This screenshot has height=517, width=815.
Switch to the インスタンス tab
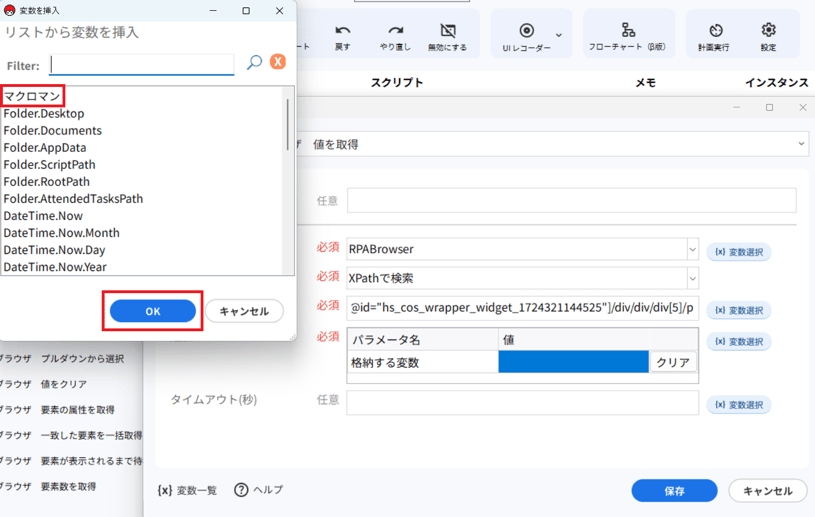click(777, 83)
